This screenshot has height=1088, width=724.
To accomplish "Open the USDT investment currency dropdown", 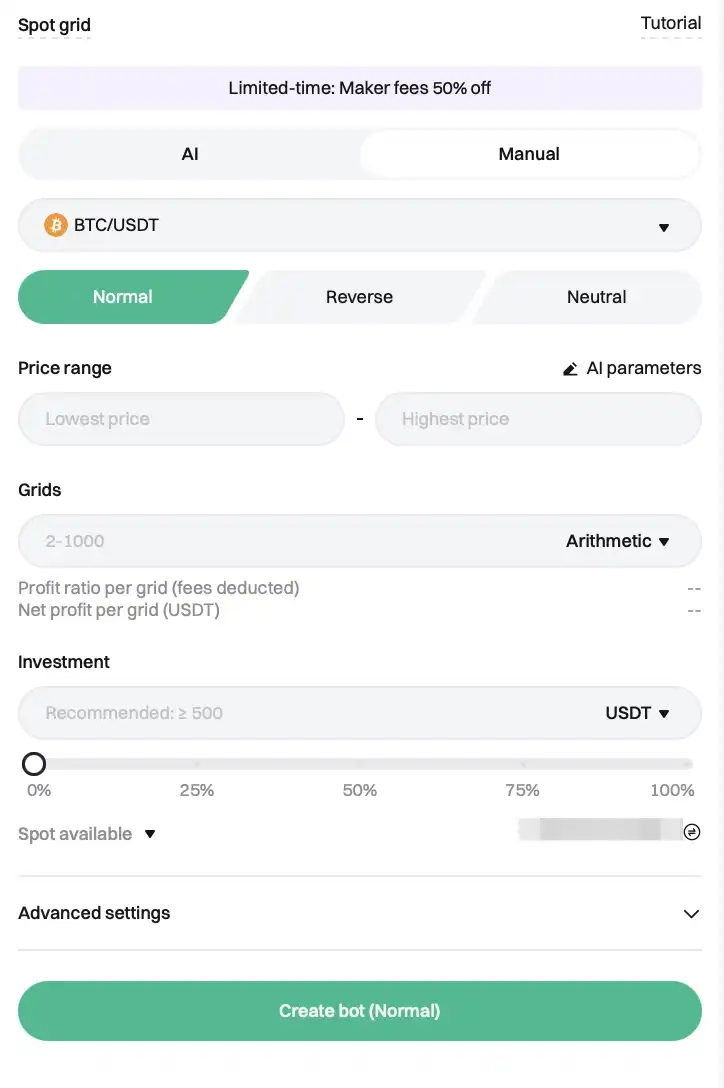I will (637, 713).
